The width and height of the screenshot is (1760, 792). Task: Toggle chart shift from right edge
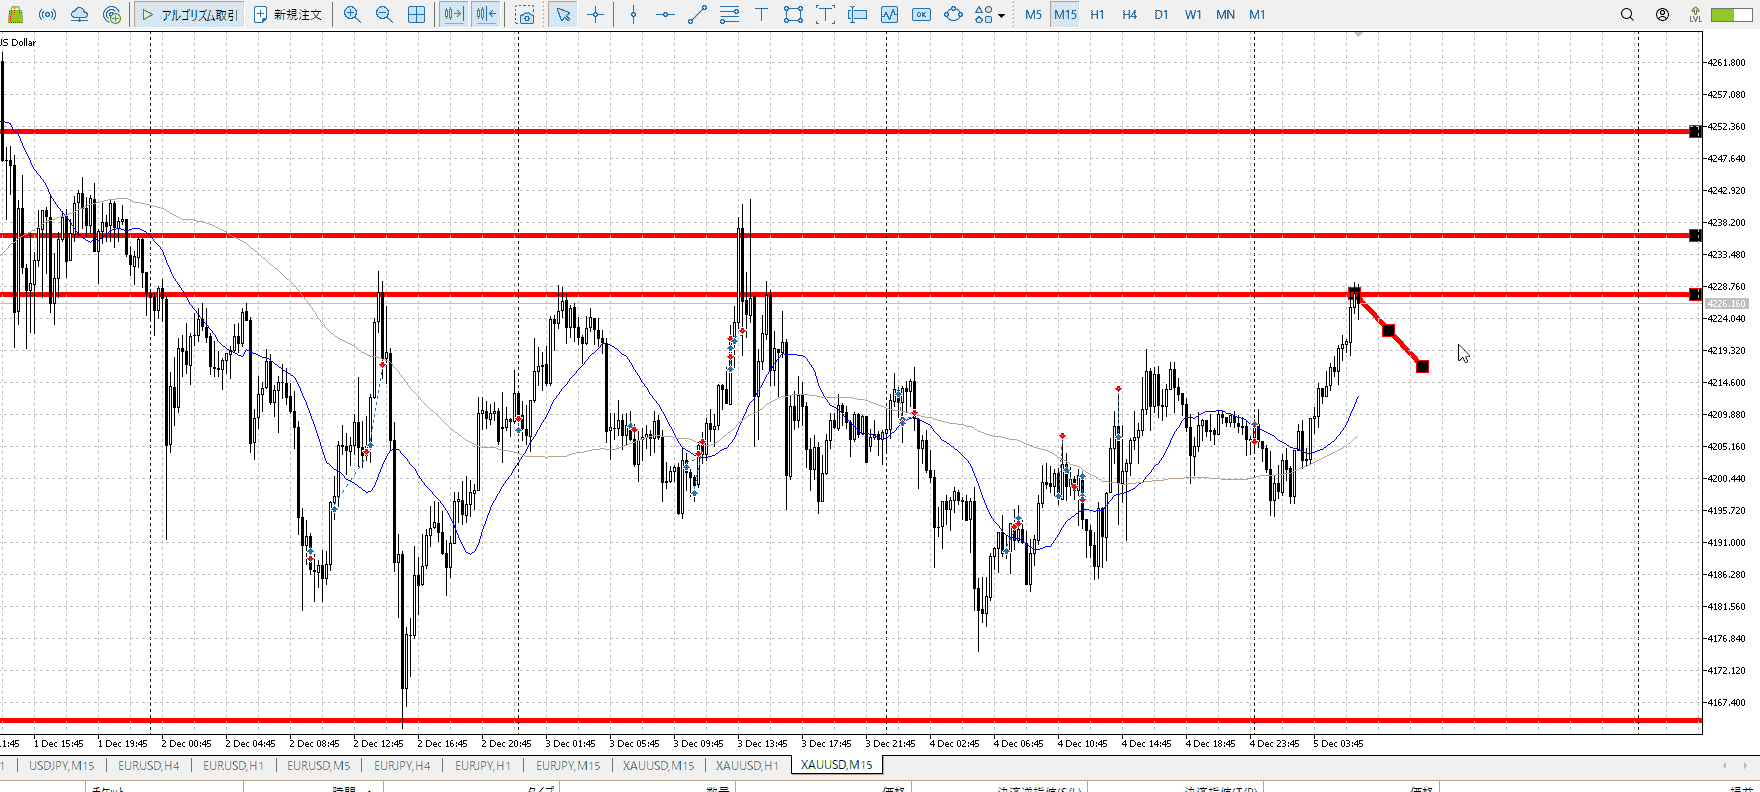click(x=486, y=15)
